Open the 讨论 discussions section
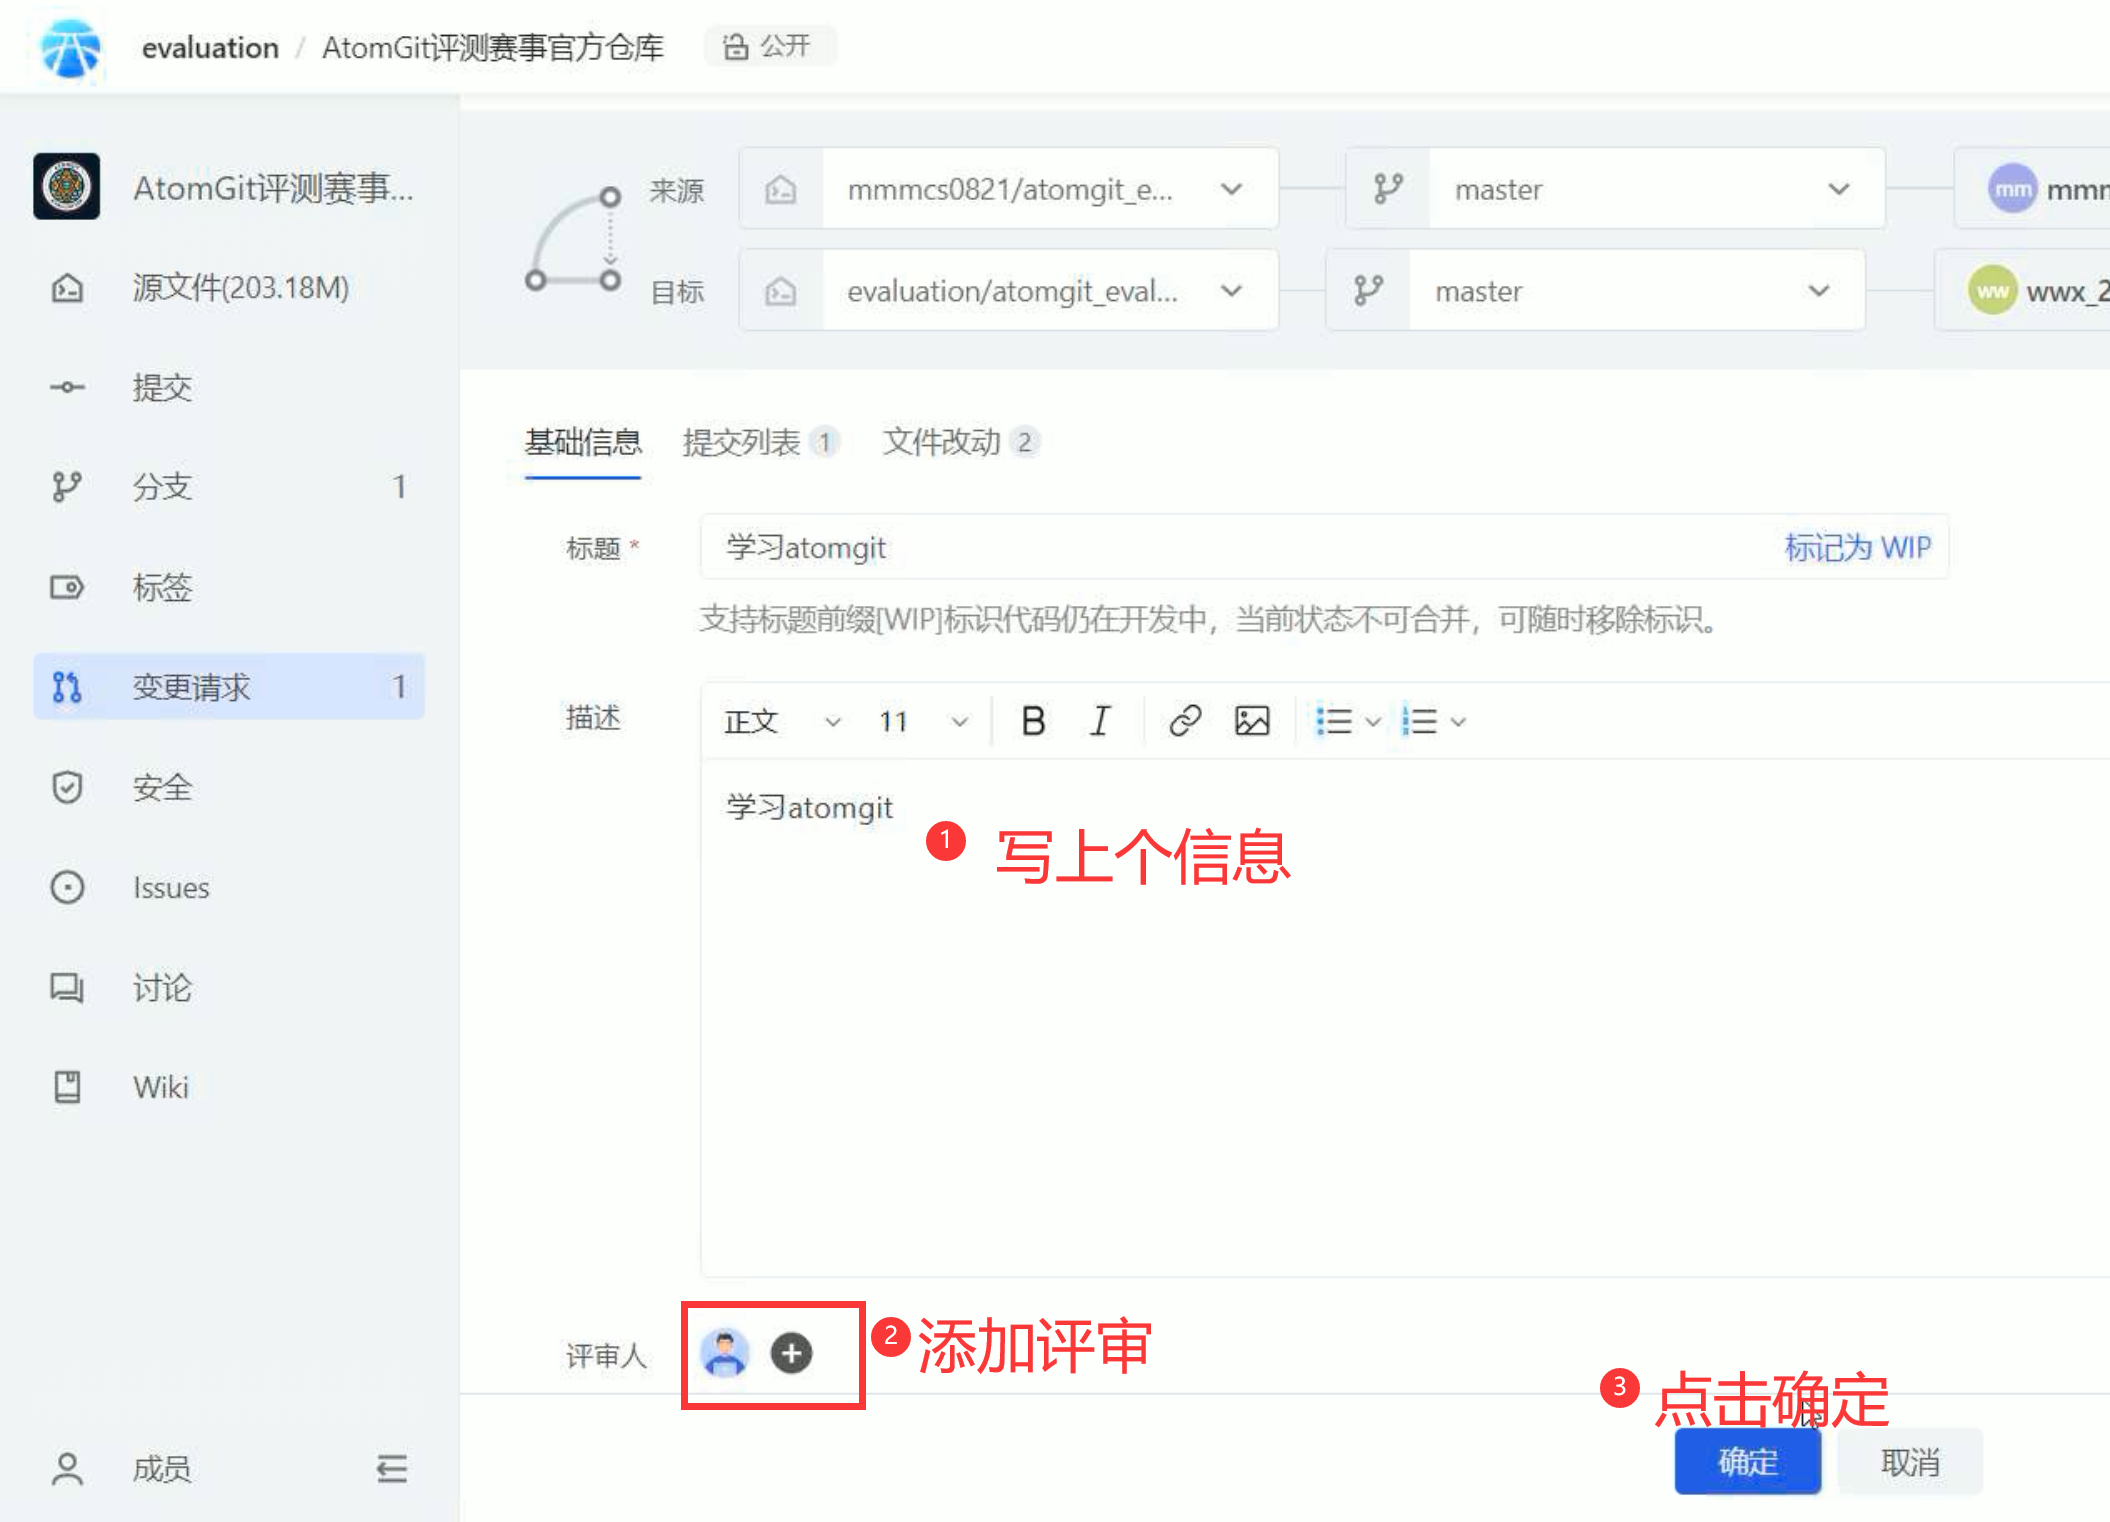 [x=160, y=988]
